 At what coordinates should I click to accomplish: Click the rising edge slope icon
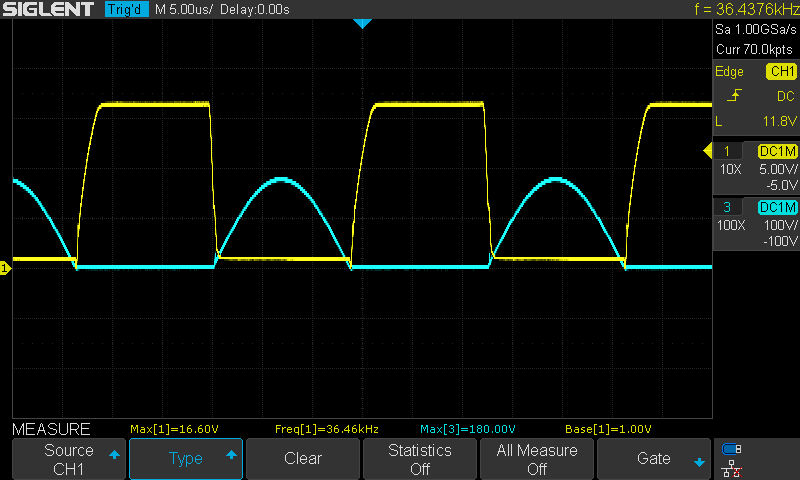734,95
